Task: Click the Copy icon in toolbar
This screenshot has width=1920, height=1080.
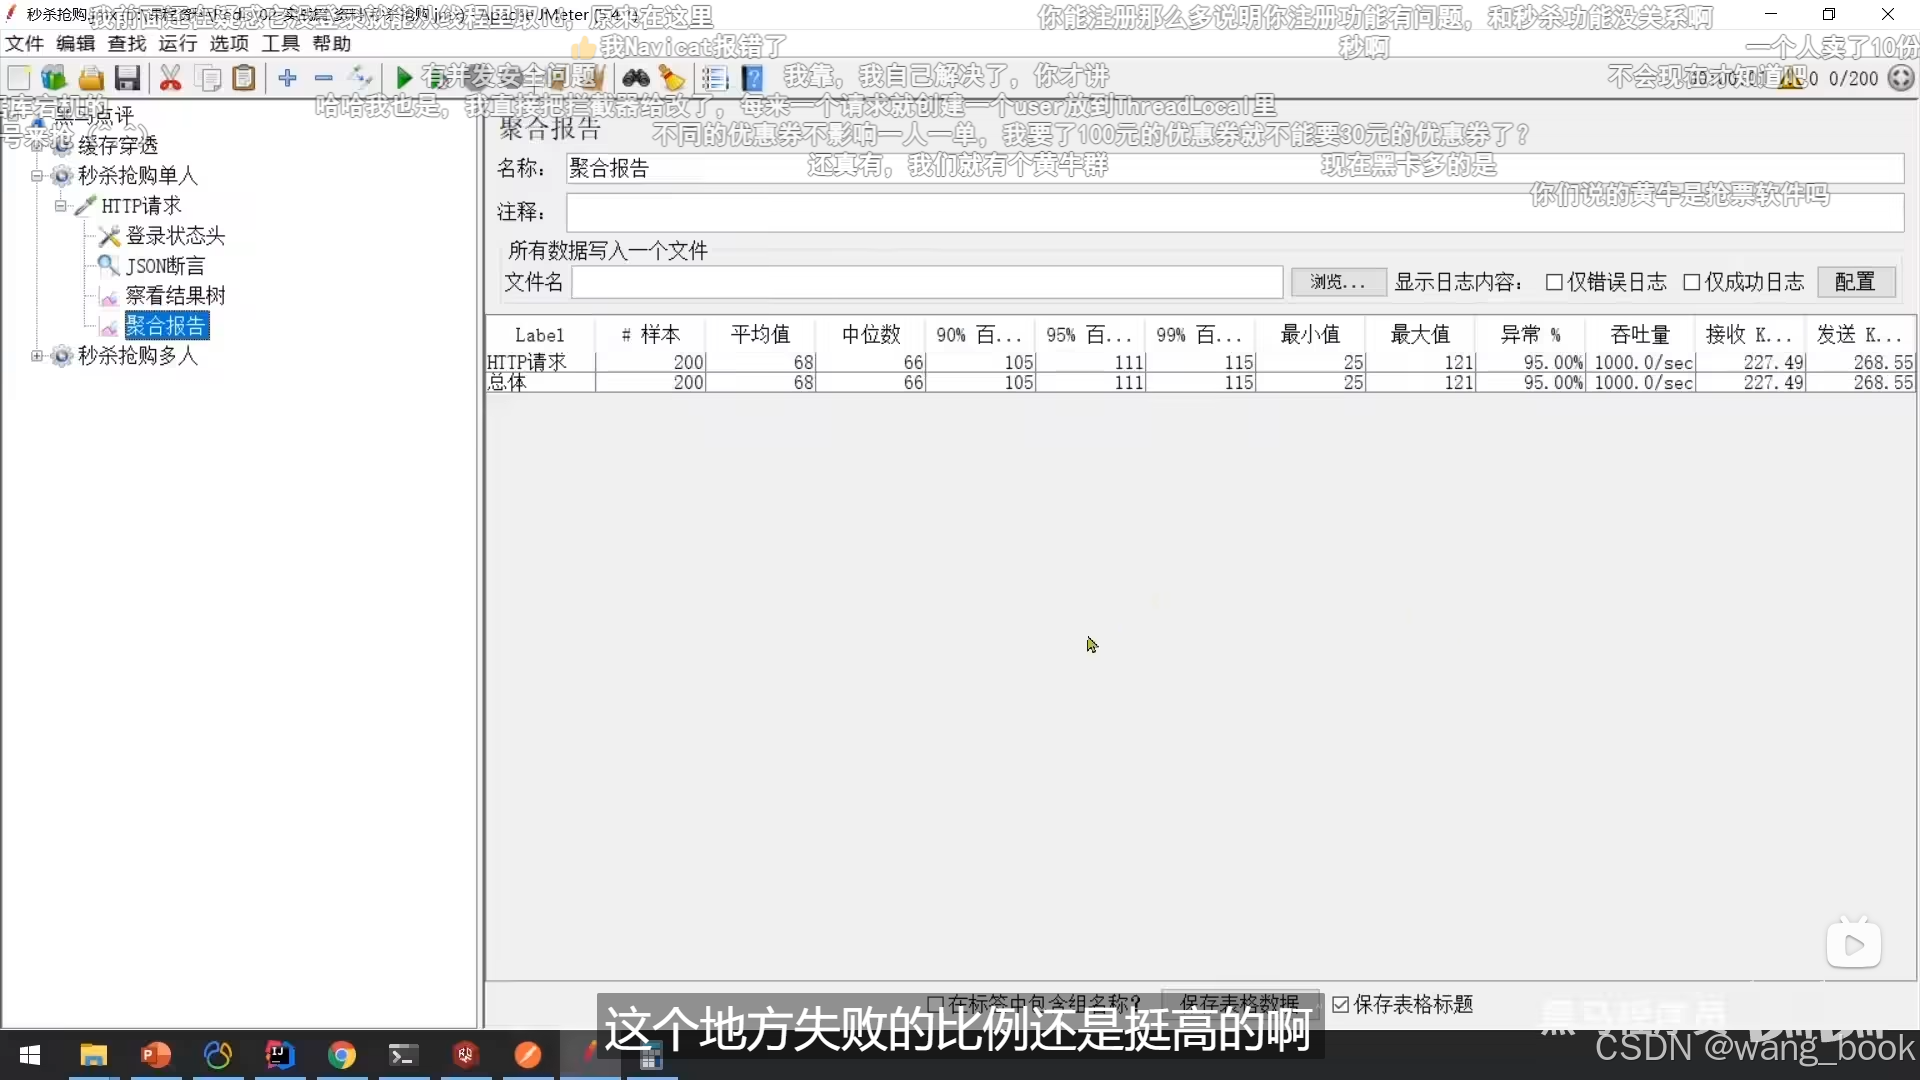Action: [208, 78]
